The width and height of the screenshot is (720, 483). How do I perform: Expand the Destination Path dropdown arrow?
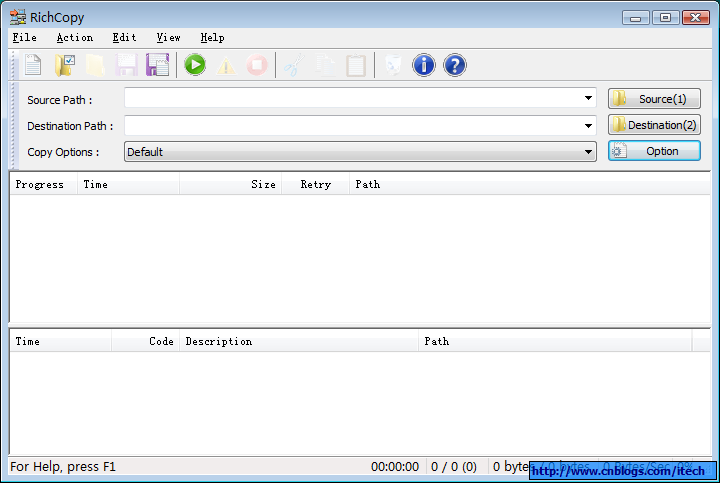point(588,126)
